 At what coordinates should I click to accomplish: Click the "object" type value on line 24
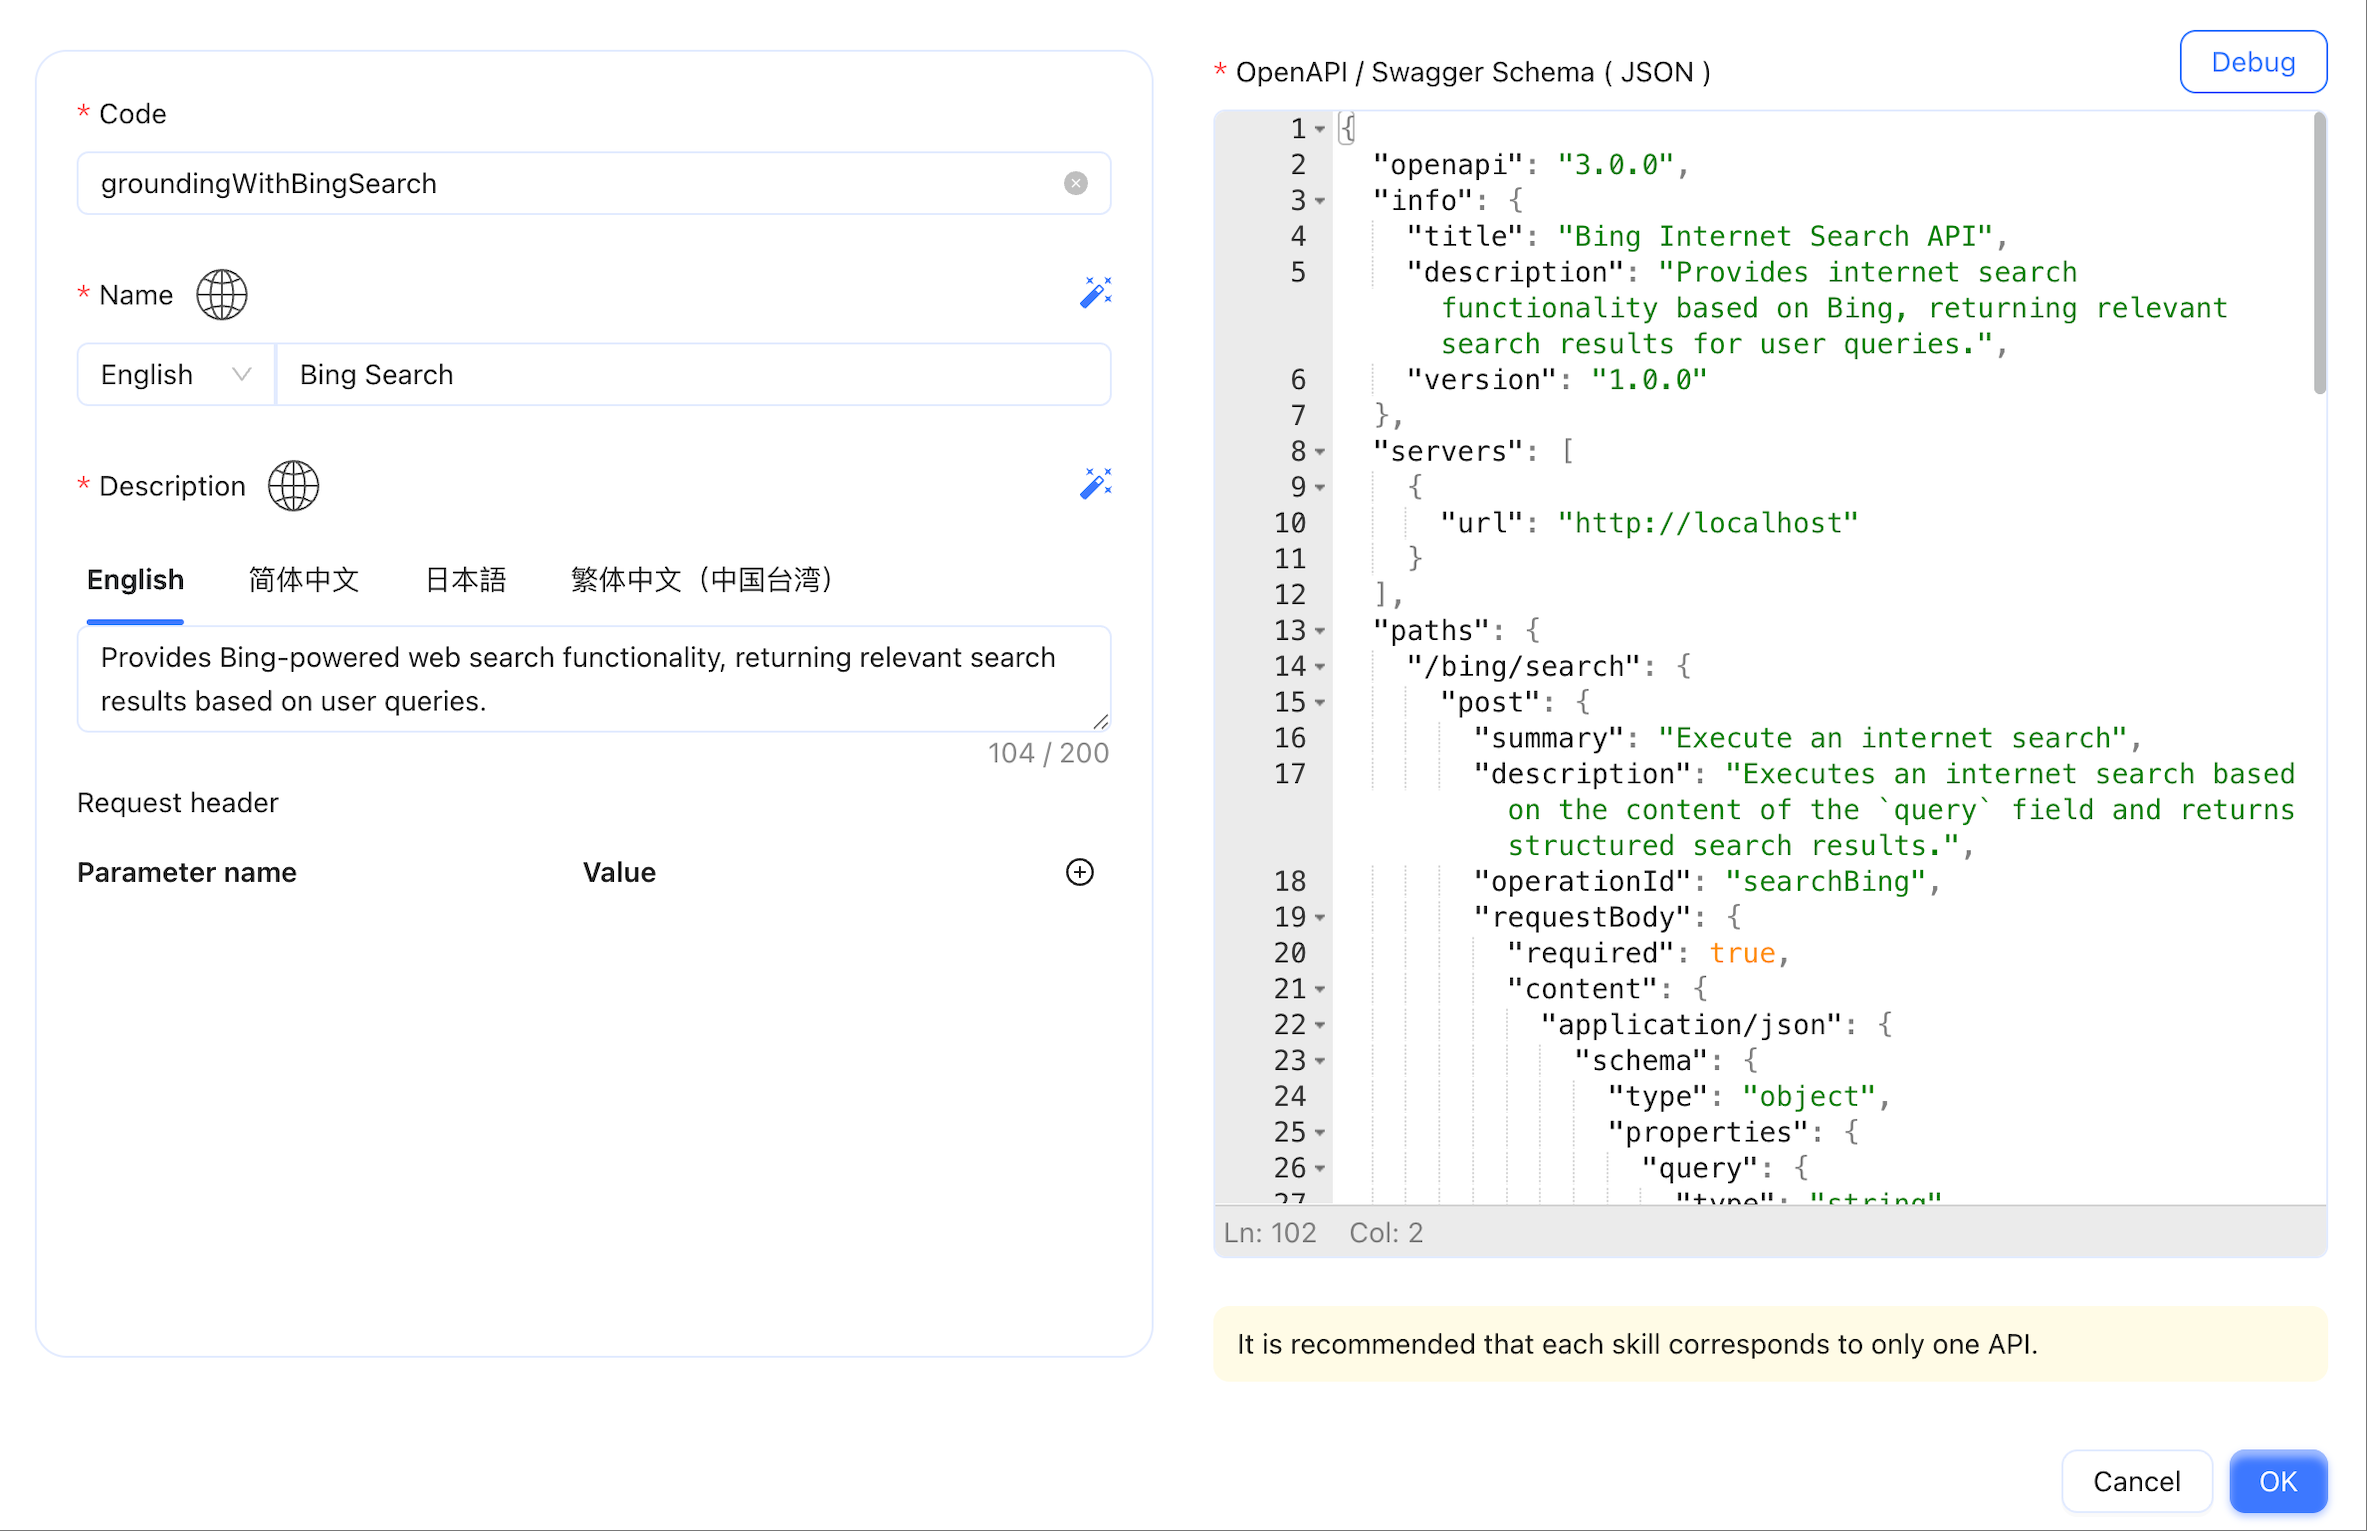1808,1097
